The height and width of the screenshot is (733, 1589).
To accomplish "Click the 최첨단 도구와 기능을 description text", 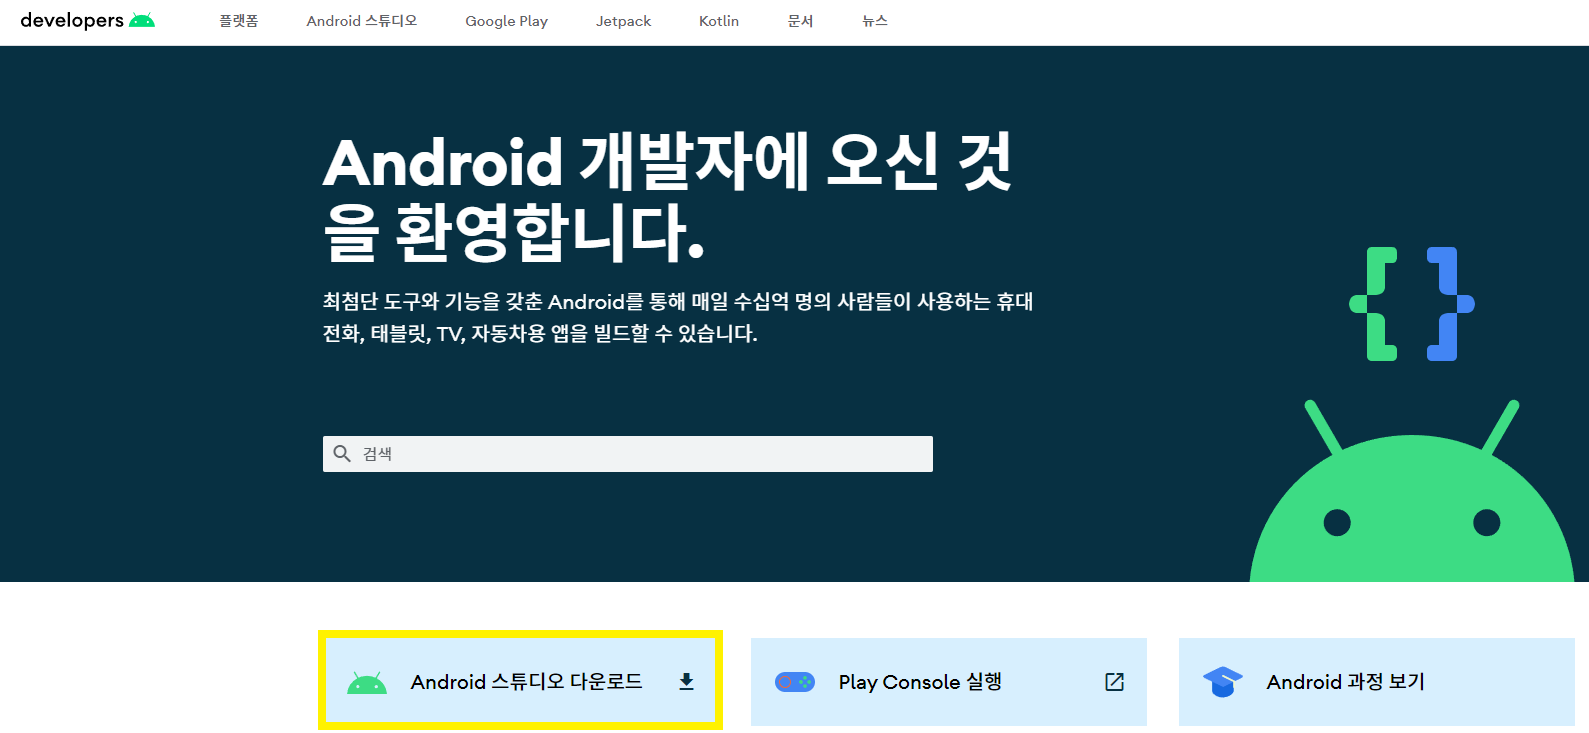I will (x=677, y=317).
